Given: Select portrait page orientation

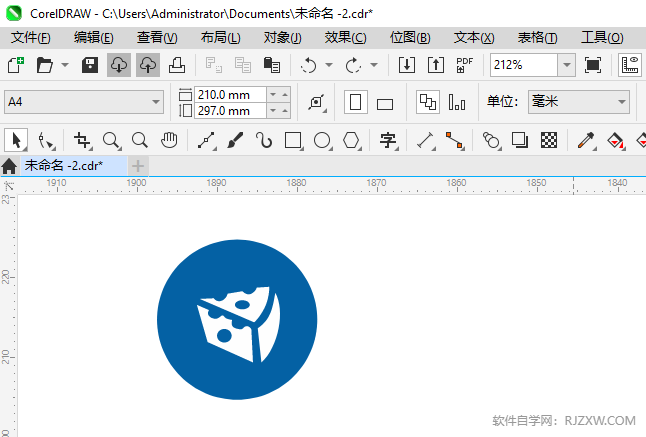Looking at the screenshot, I should pyautogui.click(x=356, y=102).
